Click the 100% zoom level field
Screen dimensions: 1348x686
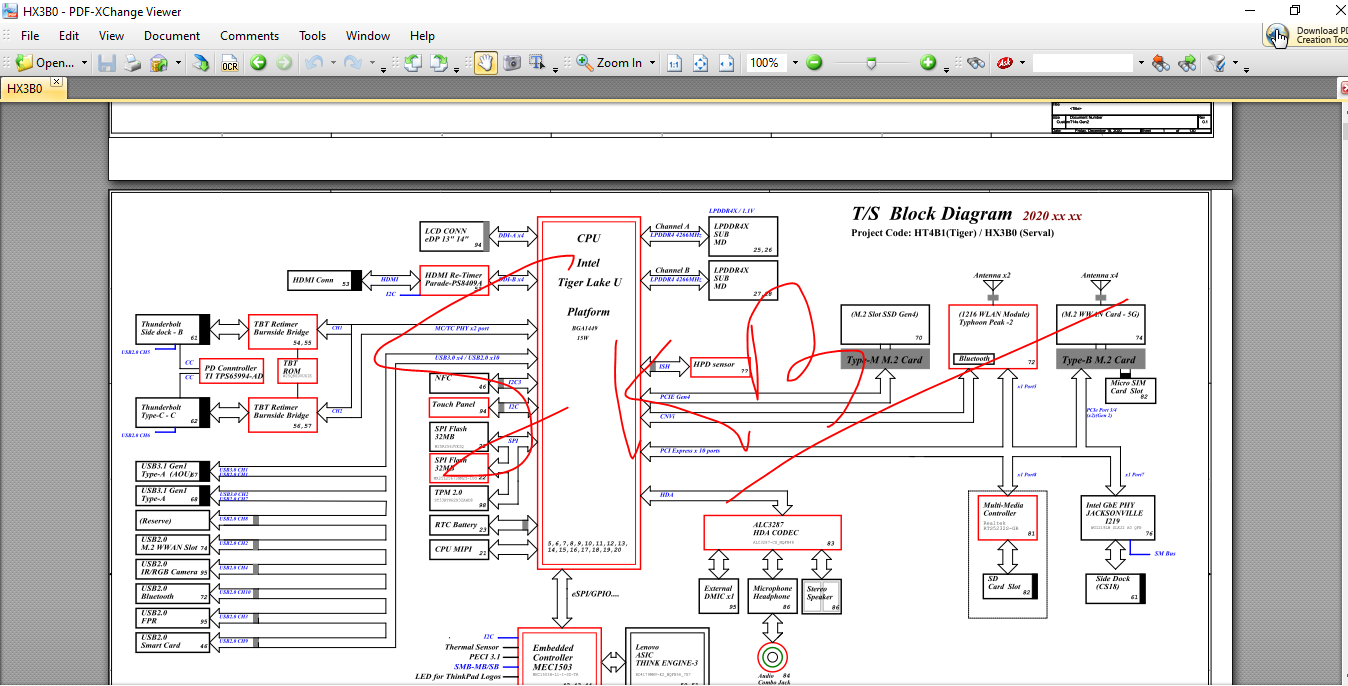pos(765,63)
